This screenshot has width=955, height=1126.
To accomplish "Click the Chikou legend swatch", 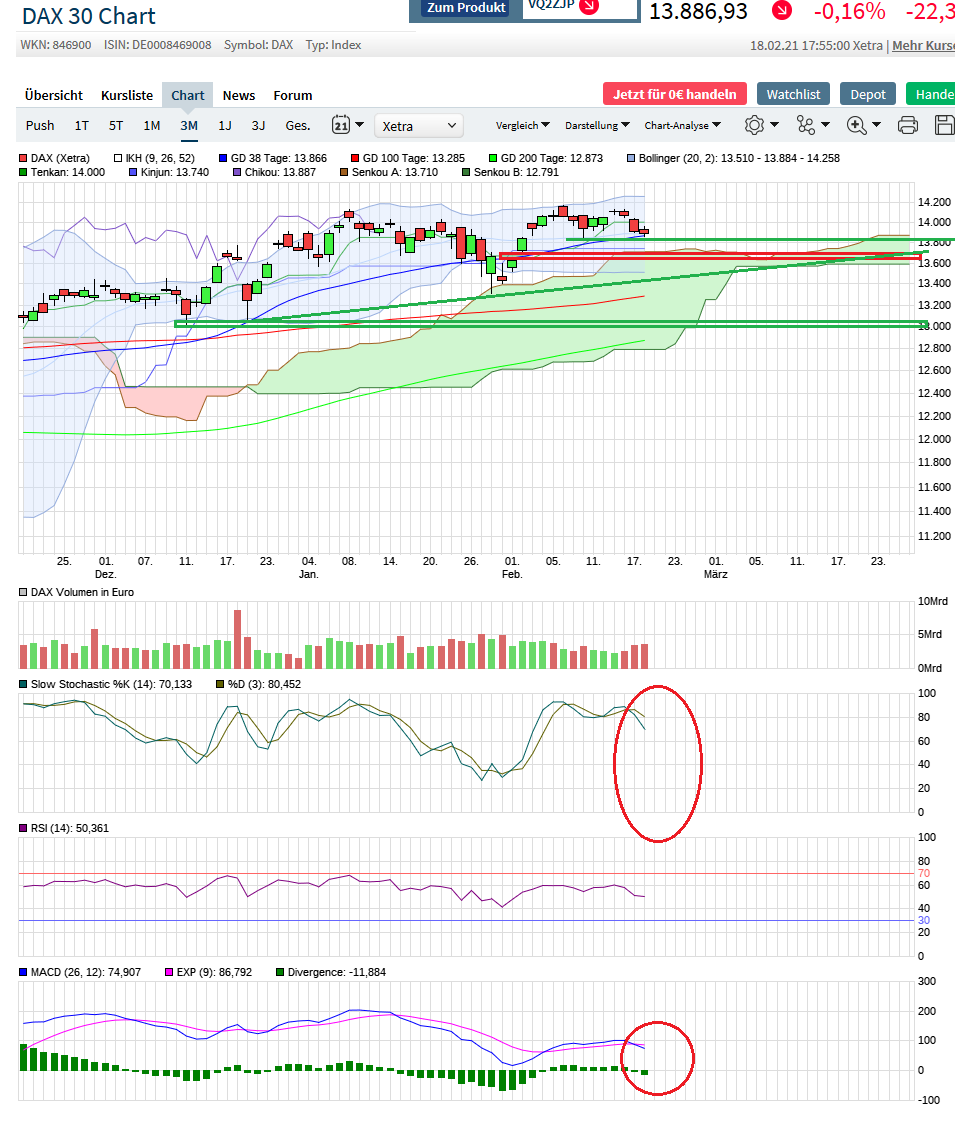I will pyautogui.click(x=237, y=172).
